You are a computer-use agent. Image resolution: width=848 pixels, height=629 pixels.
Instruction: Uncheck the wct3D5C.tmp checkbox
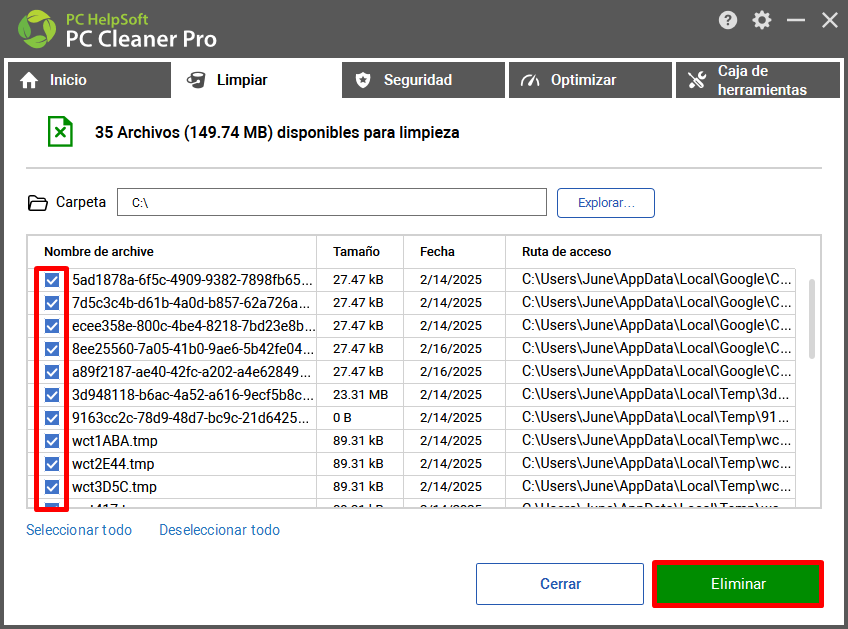click(52, 487)
